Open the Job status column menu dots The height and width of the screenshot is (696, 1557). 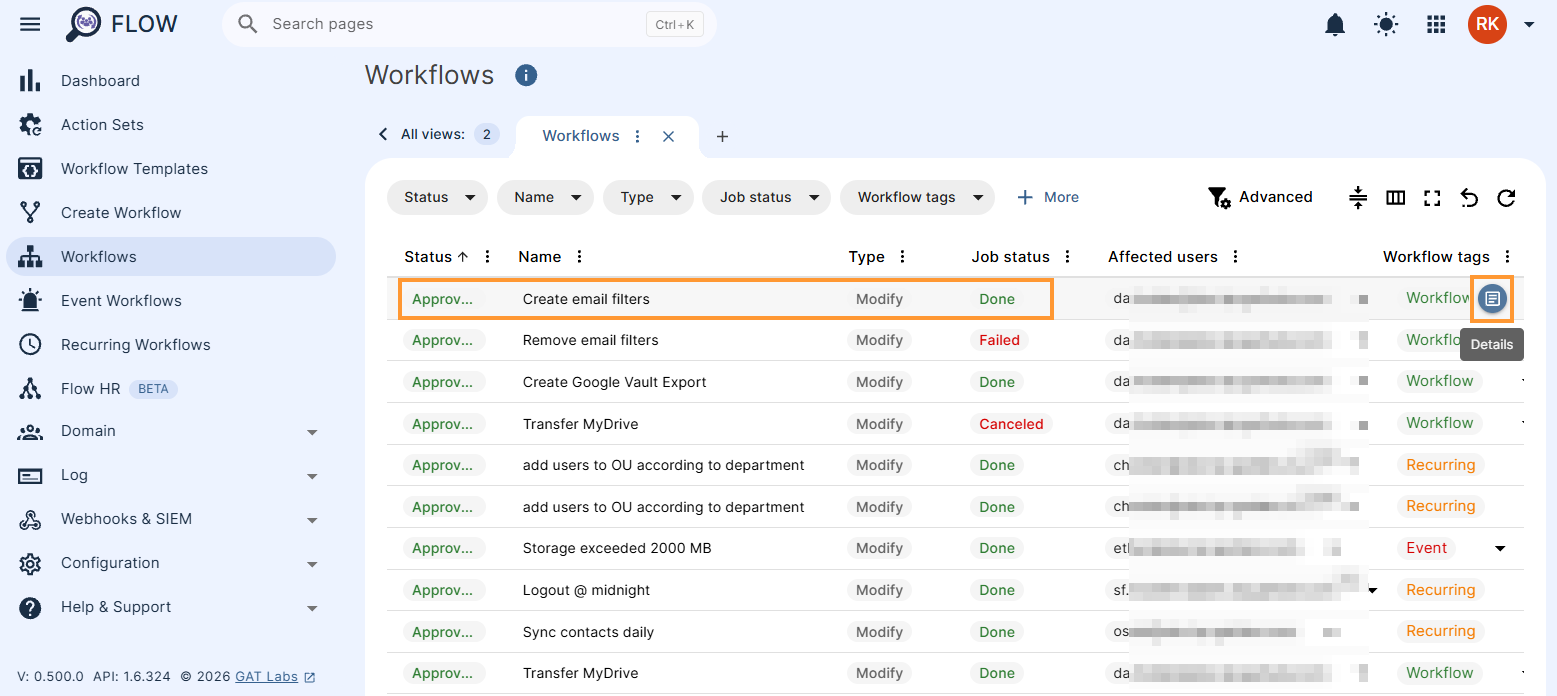(1068, 257)
